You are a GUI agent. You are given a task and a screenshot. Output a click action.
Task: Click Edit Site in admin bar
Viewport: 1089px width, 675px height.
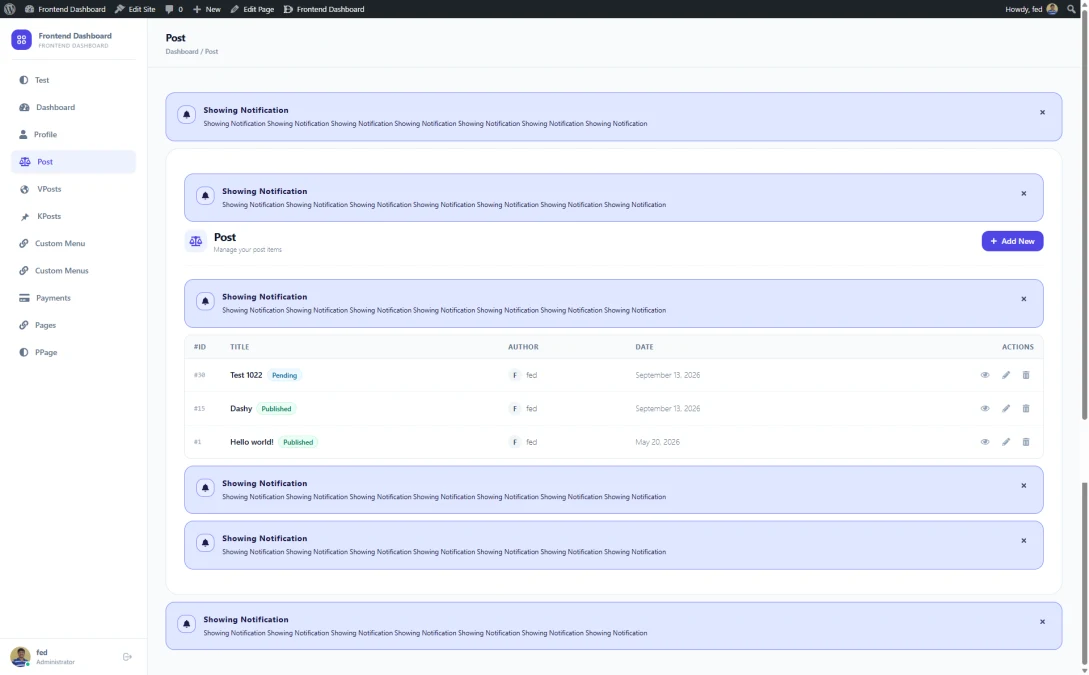pos(135,9)
